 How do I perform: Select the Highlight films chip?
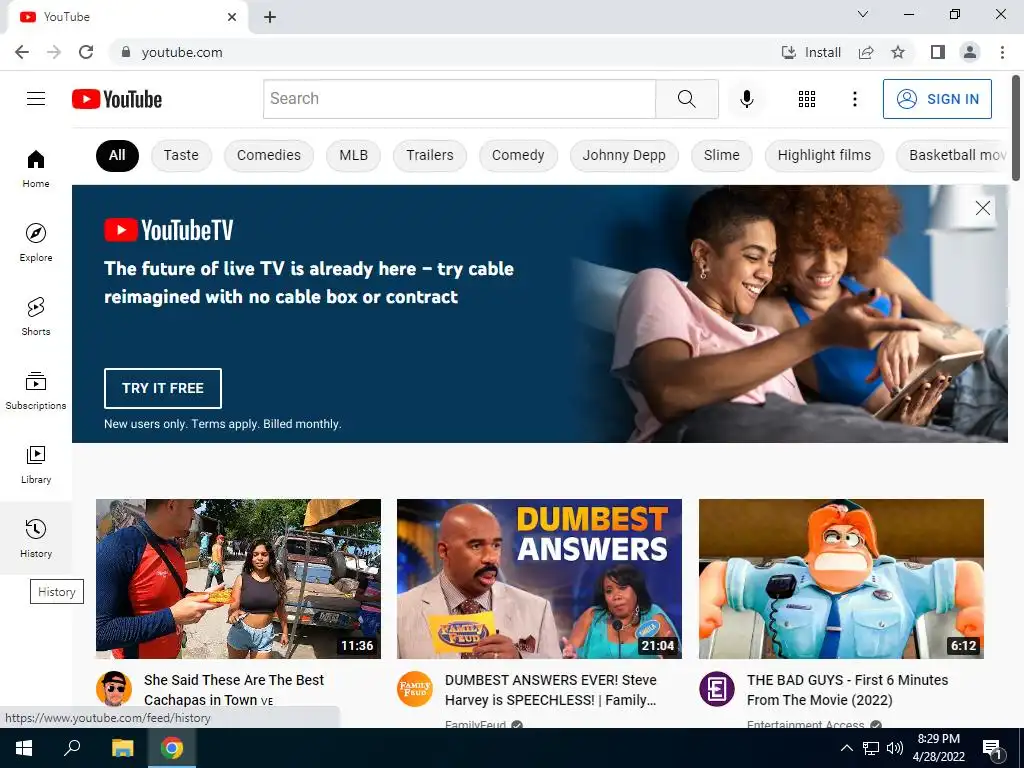tap(824, 155)
